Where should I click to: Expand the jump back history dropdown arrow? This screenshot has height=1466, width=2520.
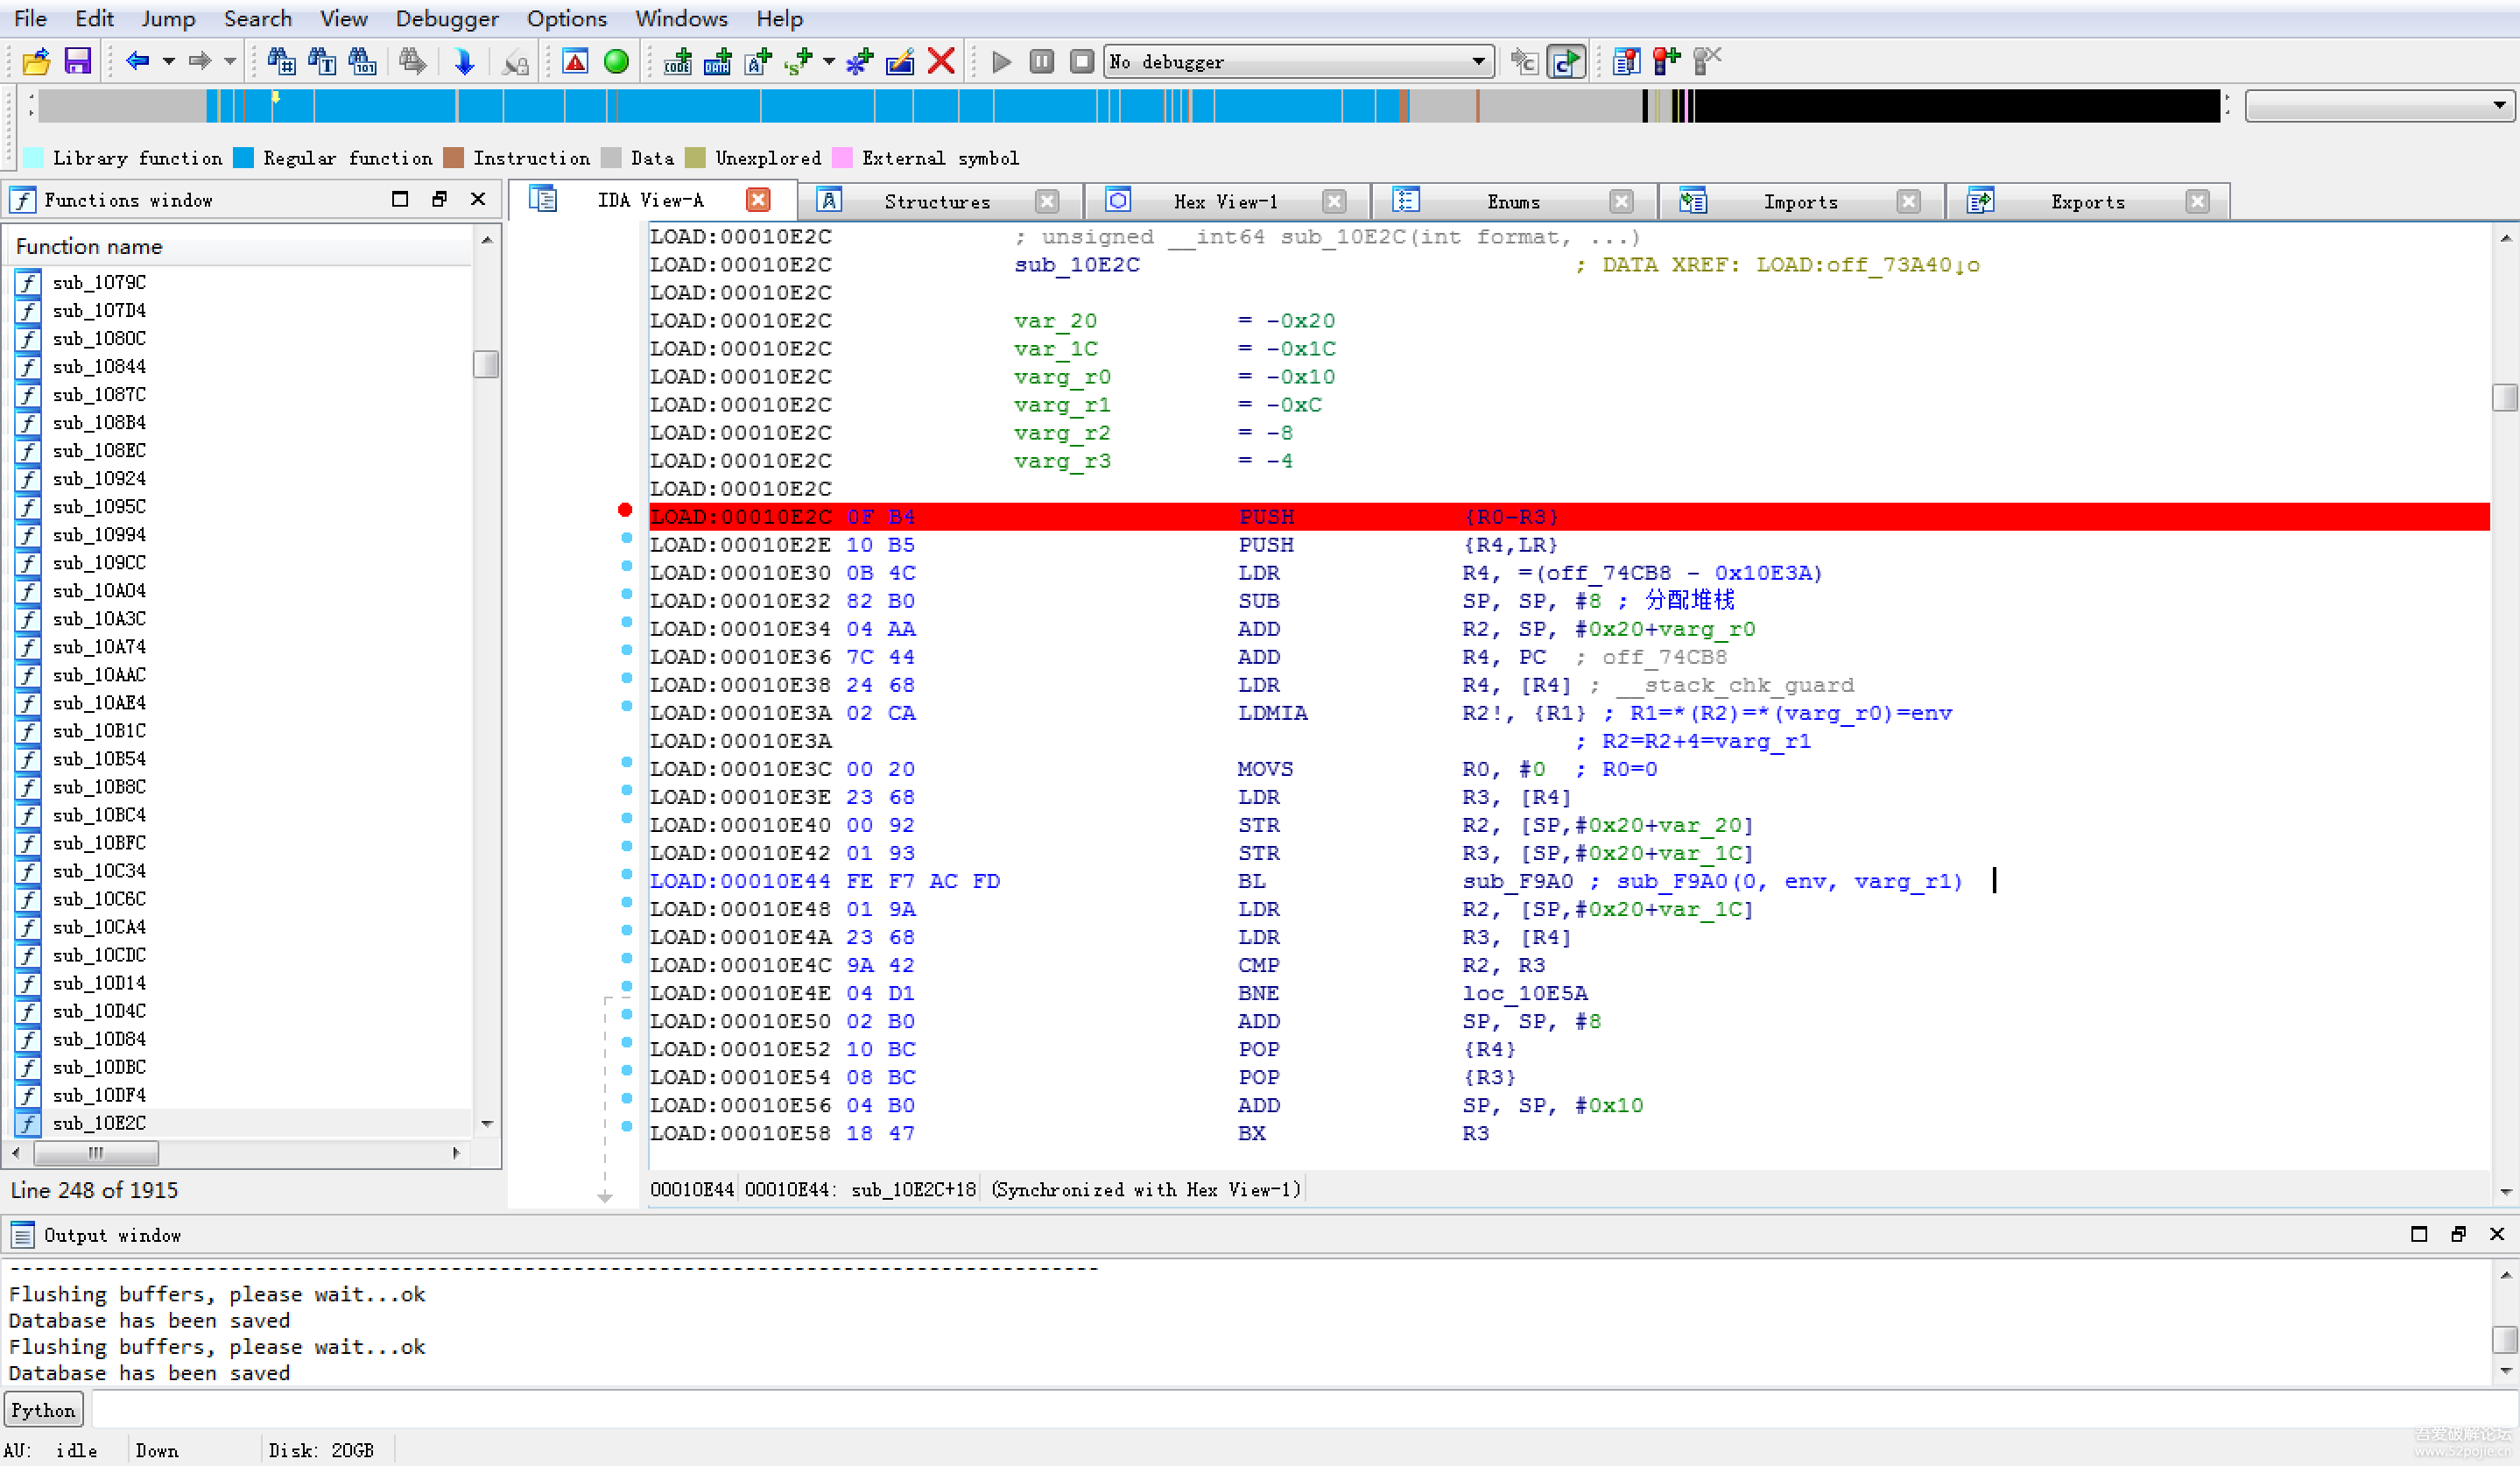point(169,62)
